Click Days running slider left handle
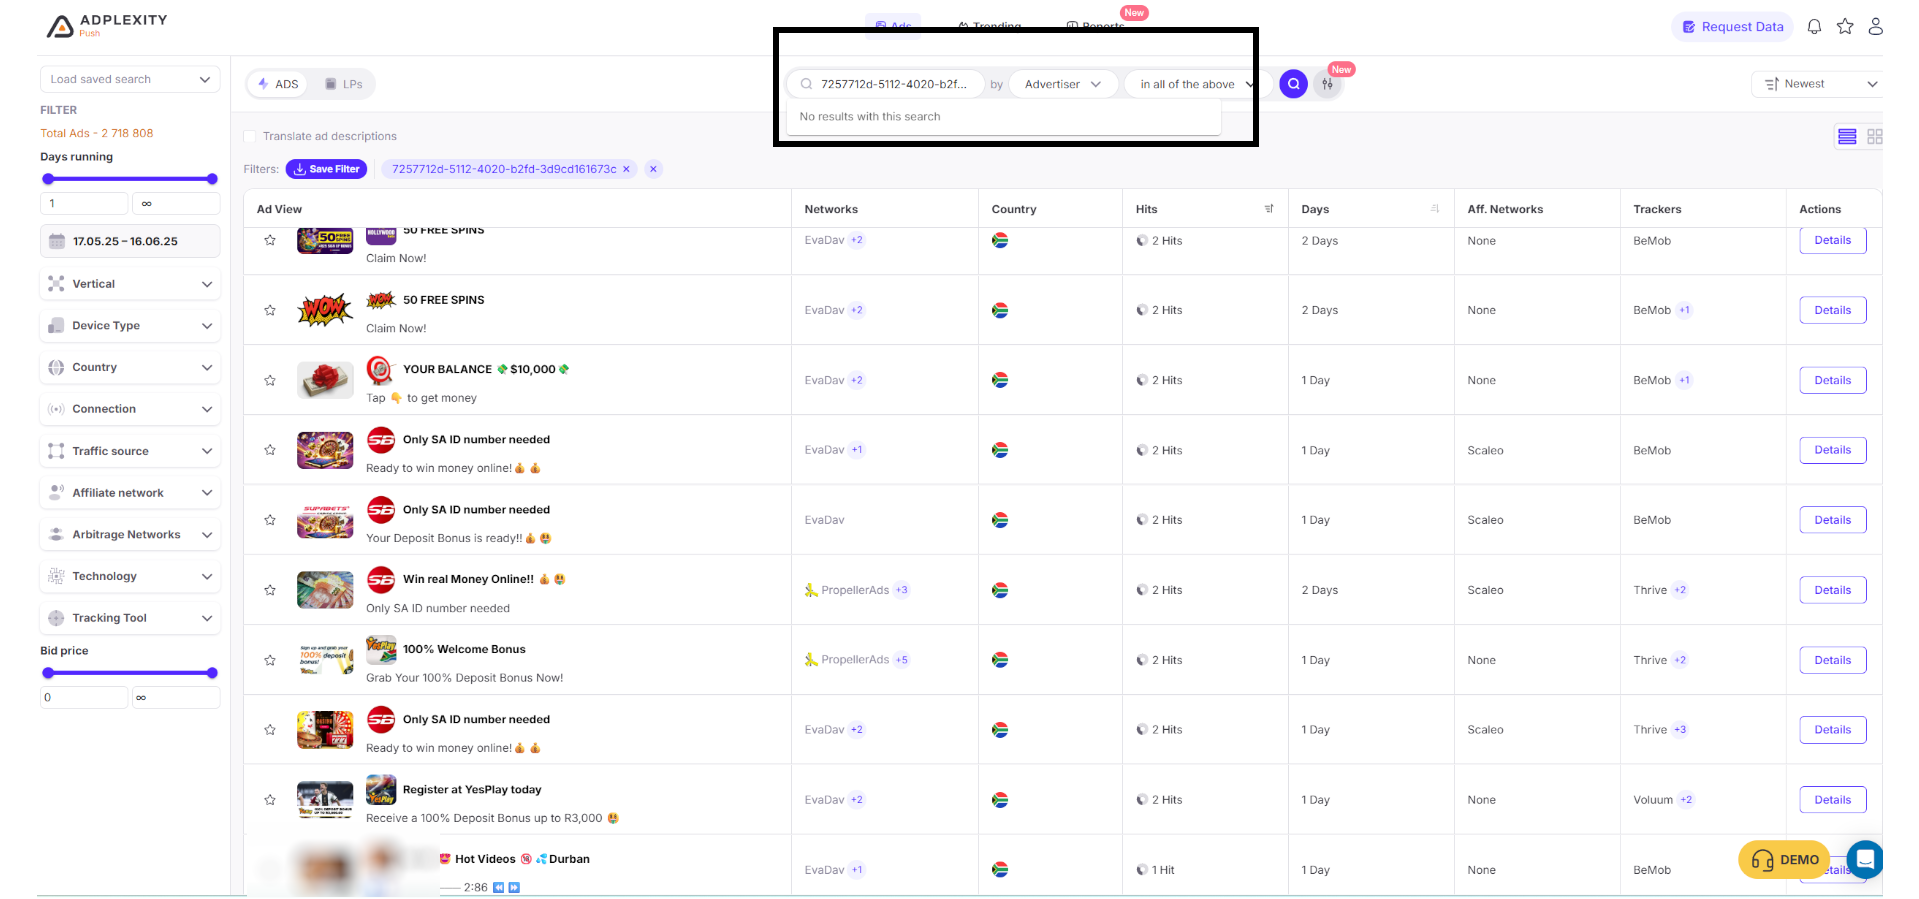This screenshot has width=1919, height=899. click(48, 179)
